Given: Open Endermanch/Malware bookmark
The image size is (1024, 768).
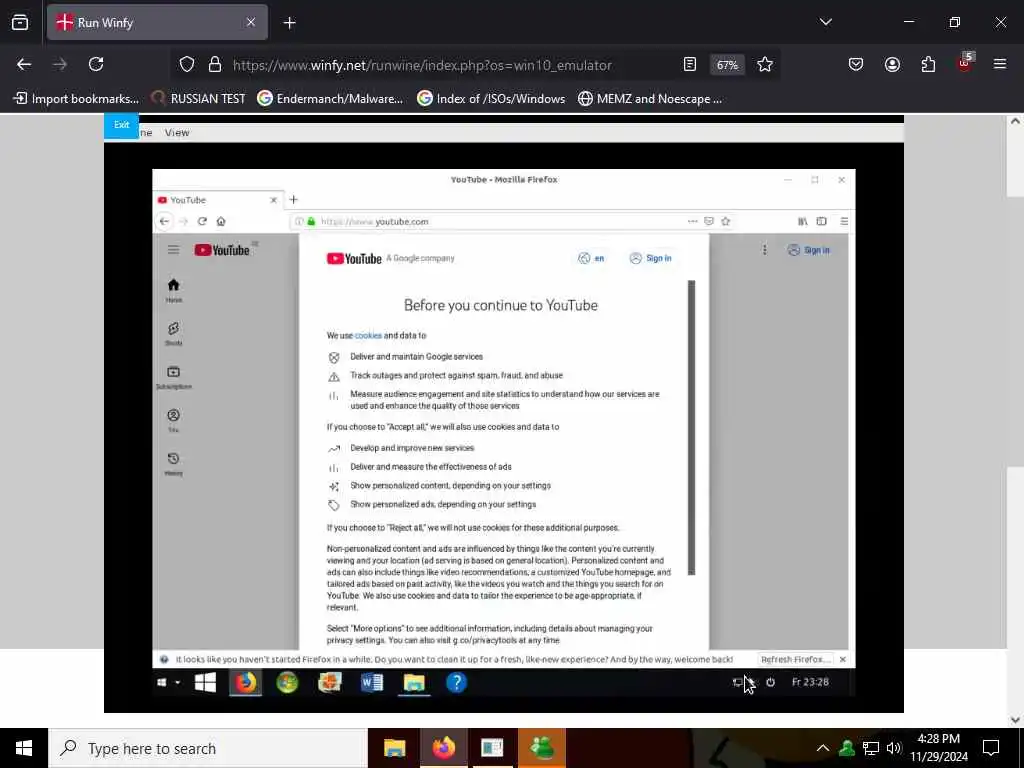Looking at the screenshot, I should (330, 99).
